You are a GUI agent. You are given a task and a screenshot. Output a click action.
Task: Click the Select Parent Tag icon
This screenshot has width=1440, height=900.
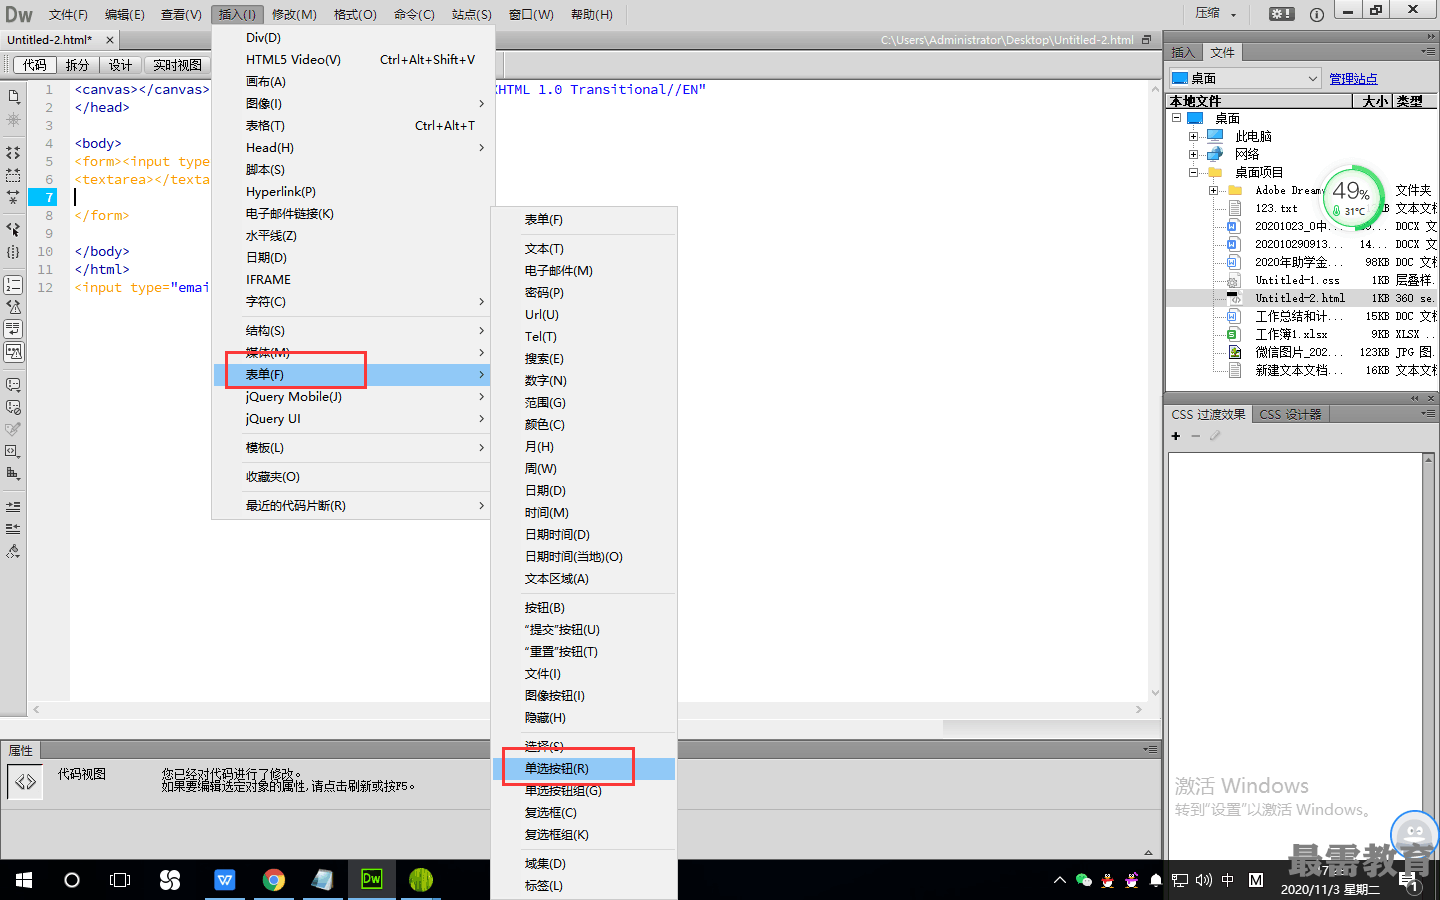point(13,229)
